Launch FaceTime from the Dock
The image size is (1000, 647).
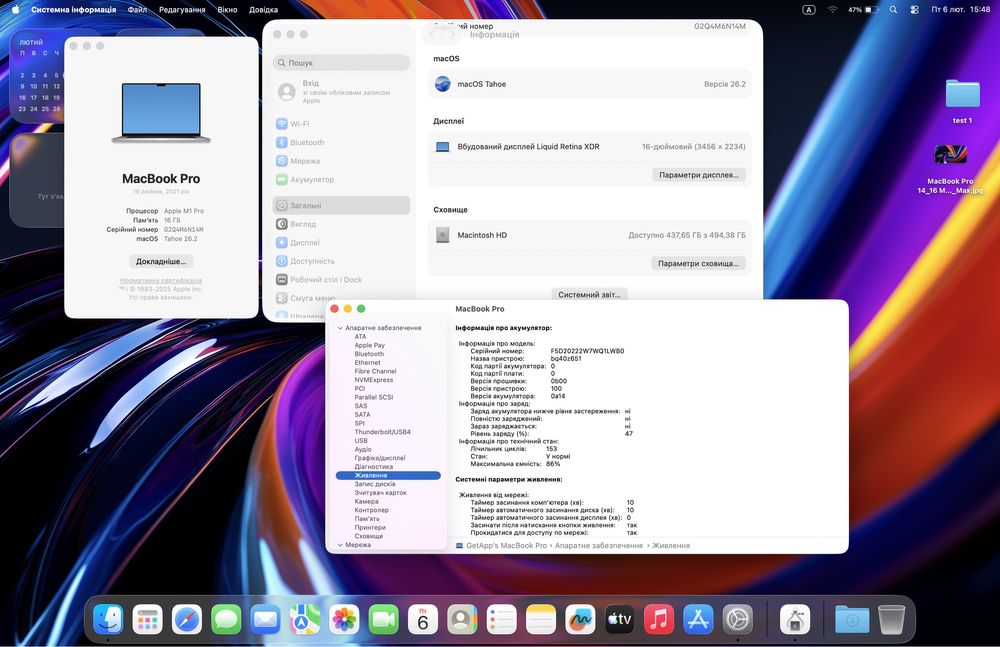point(384,620)
